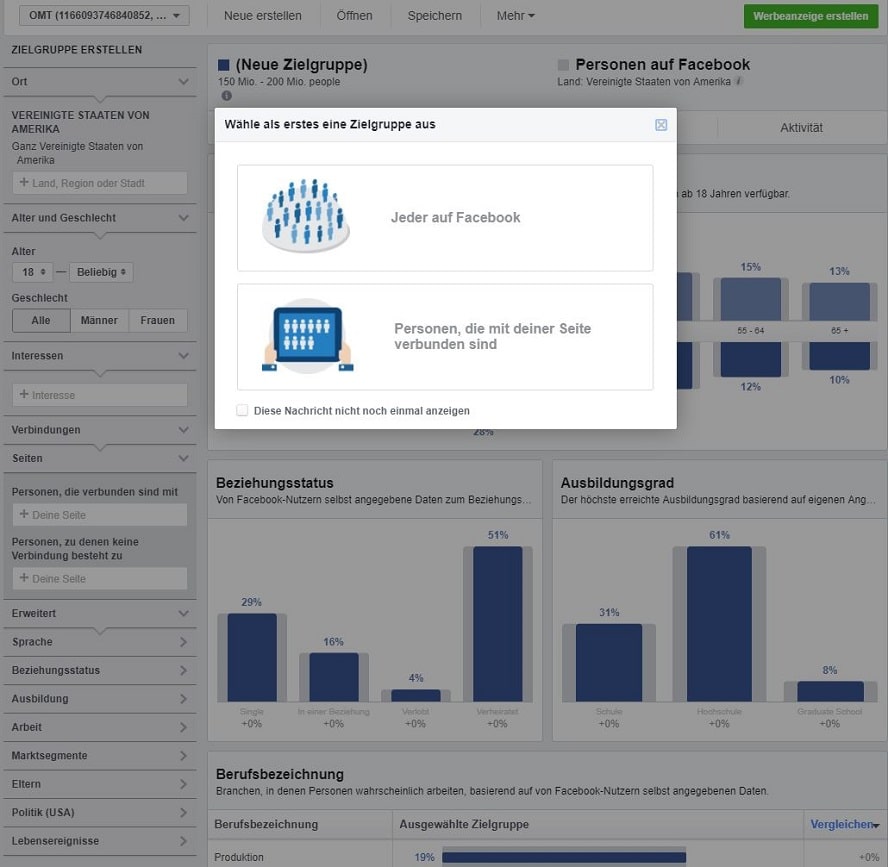The width and height of the screenshot is (888, 867).
Task: Click Speichern in top bar
Action: [435, 16]
